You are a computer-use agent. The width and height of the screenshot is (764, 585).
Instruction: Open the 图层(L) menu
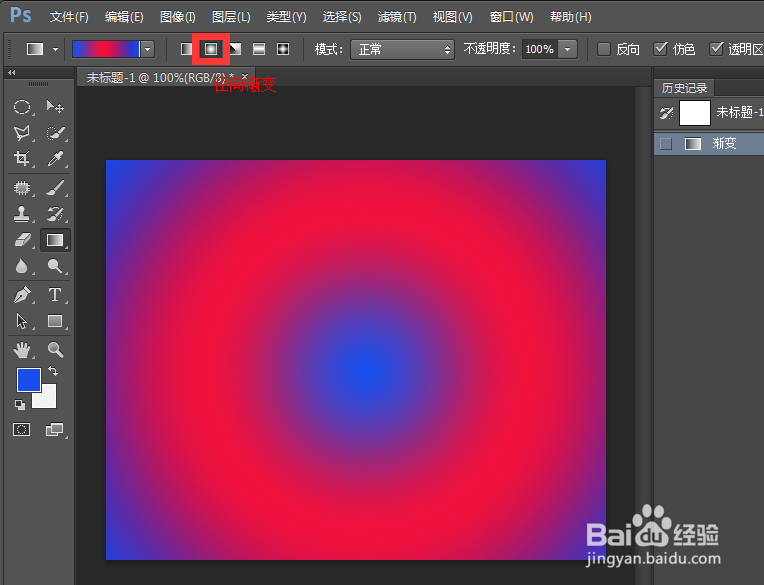pos(231,17)
